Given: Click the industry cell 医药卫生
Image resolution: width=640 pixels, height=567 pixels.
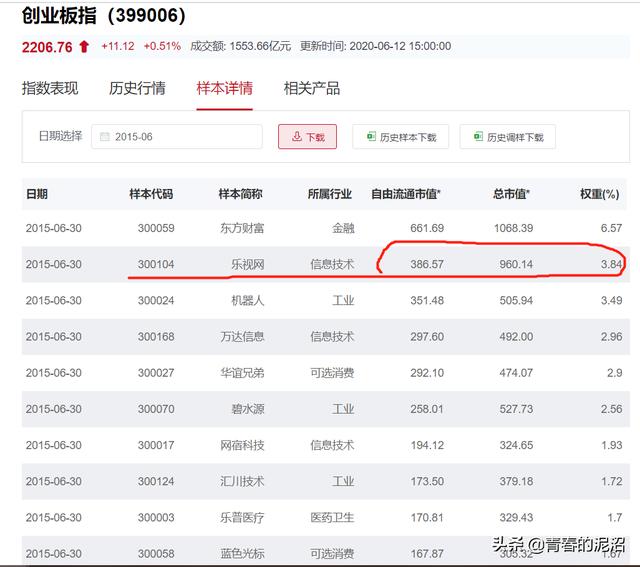Looking at the screenshot, I should pos(332,518).
